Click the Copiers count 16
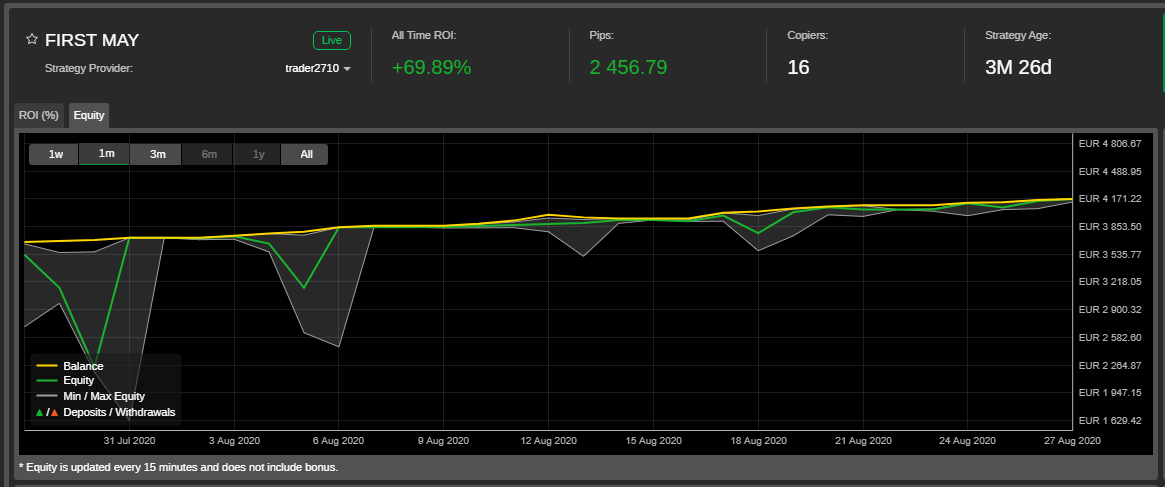Screen dimensions: 1165x487 point(798,68)
